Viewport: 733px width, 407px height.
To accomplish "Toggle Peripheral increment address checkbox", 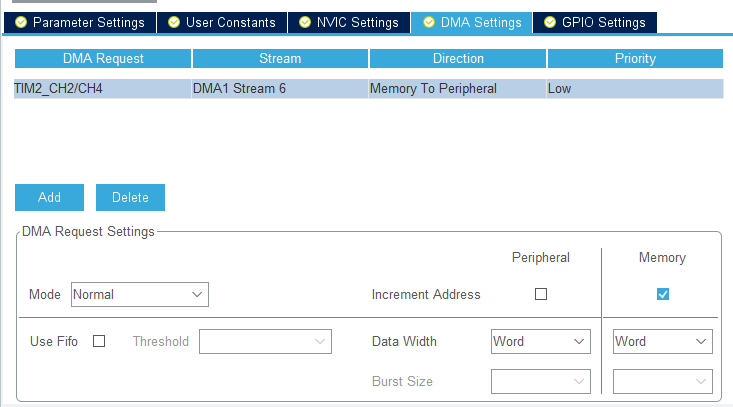I will click(x=541, y=294).
